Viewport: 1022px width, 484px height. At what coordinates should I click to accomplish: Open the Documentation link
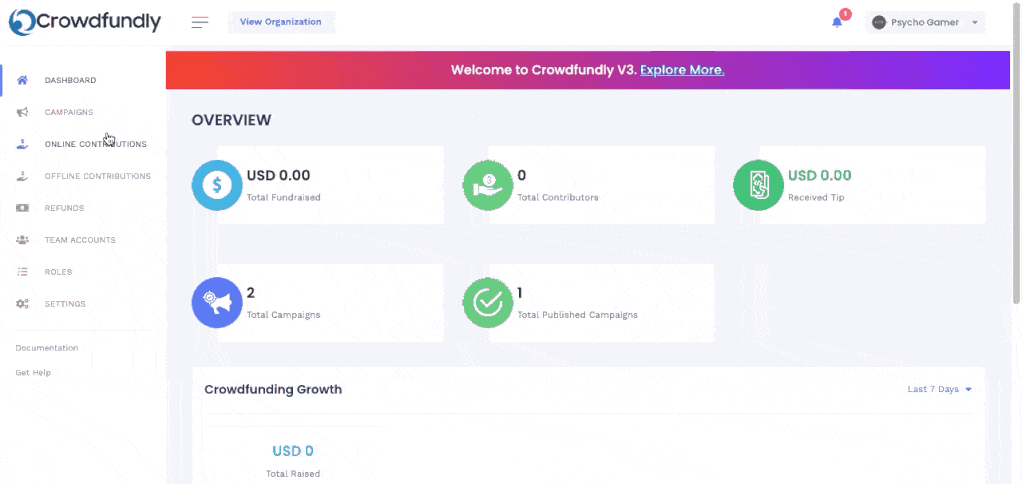coord(47,348)
